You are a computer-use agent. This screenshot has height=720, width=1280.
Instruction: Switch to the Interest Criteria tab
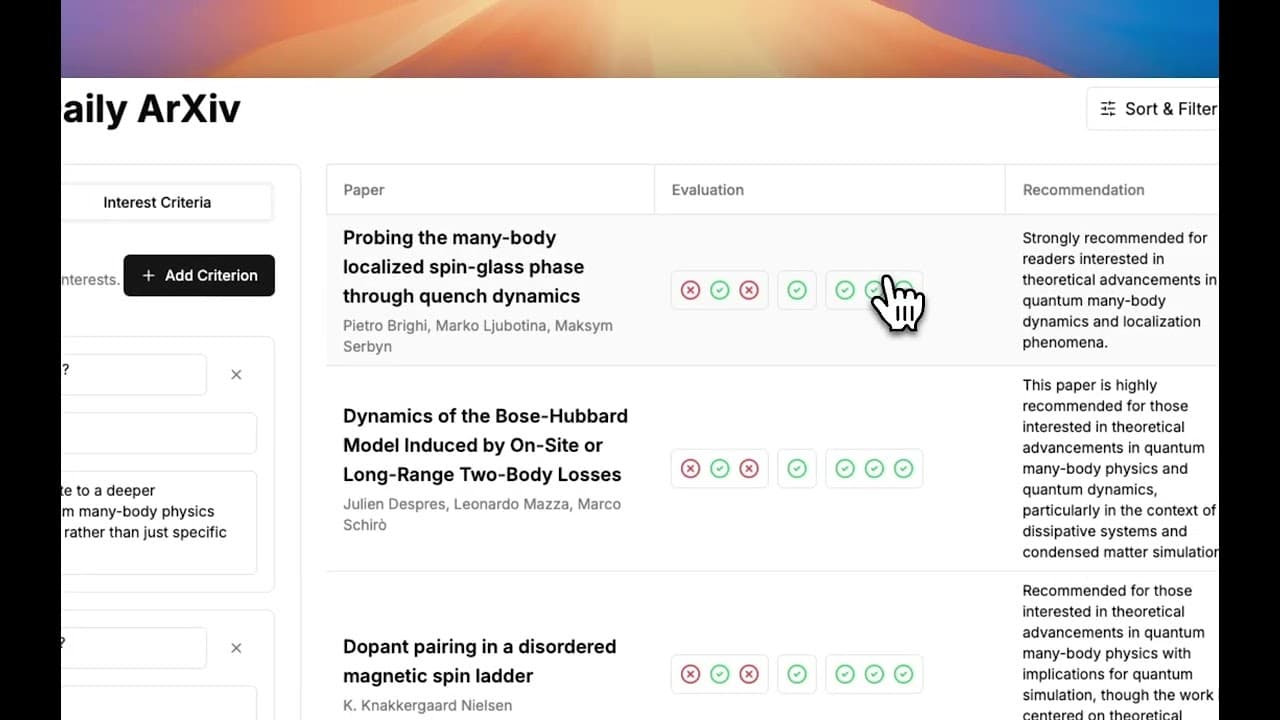point(157,202)
